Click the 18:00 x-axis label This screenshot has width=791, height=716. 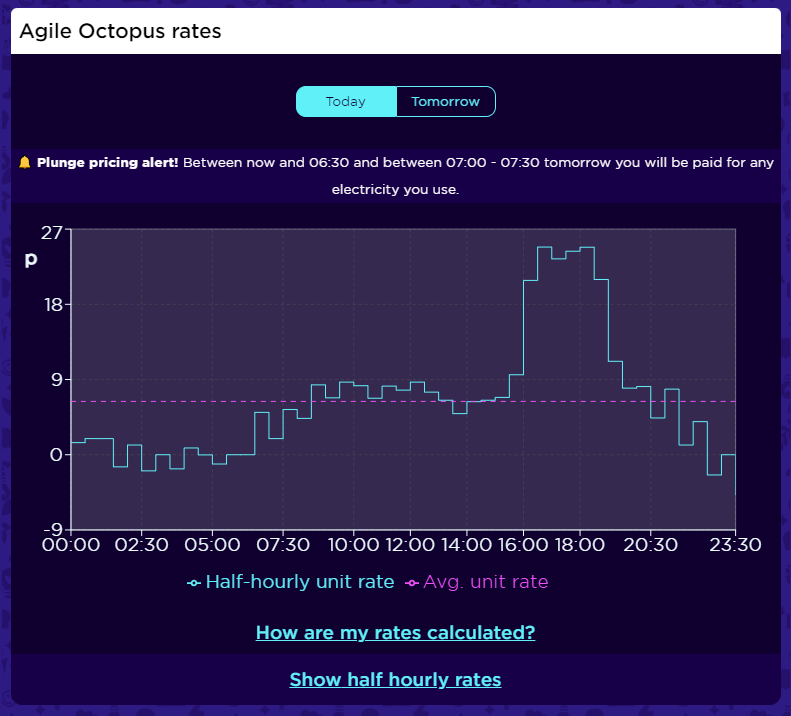coord(580,545)
